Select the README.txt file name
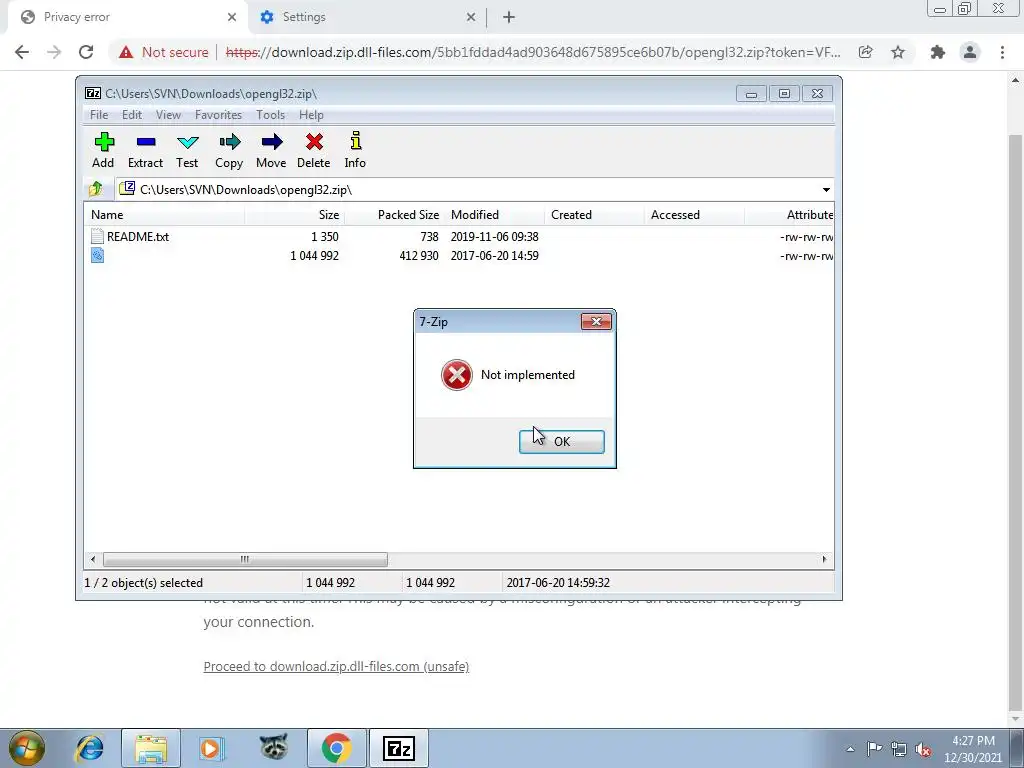This screenshot has height=768, width=1024. pos(138,236)
